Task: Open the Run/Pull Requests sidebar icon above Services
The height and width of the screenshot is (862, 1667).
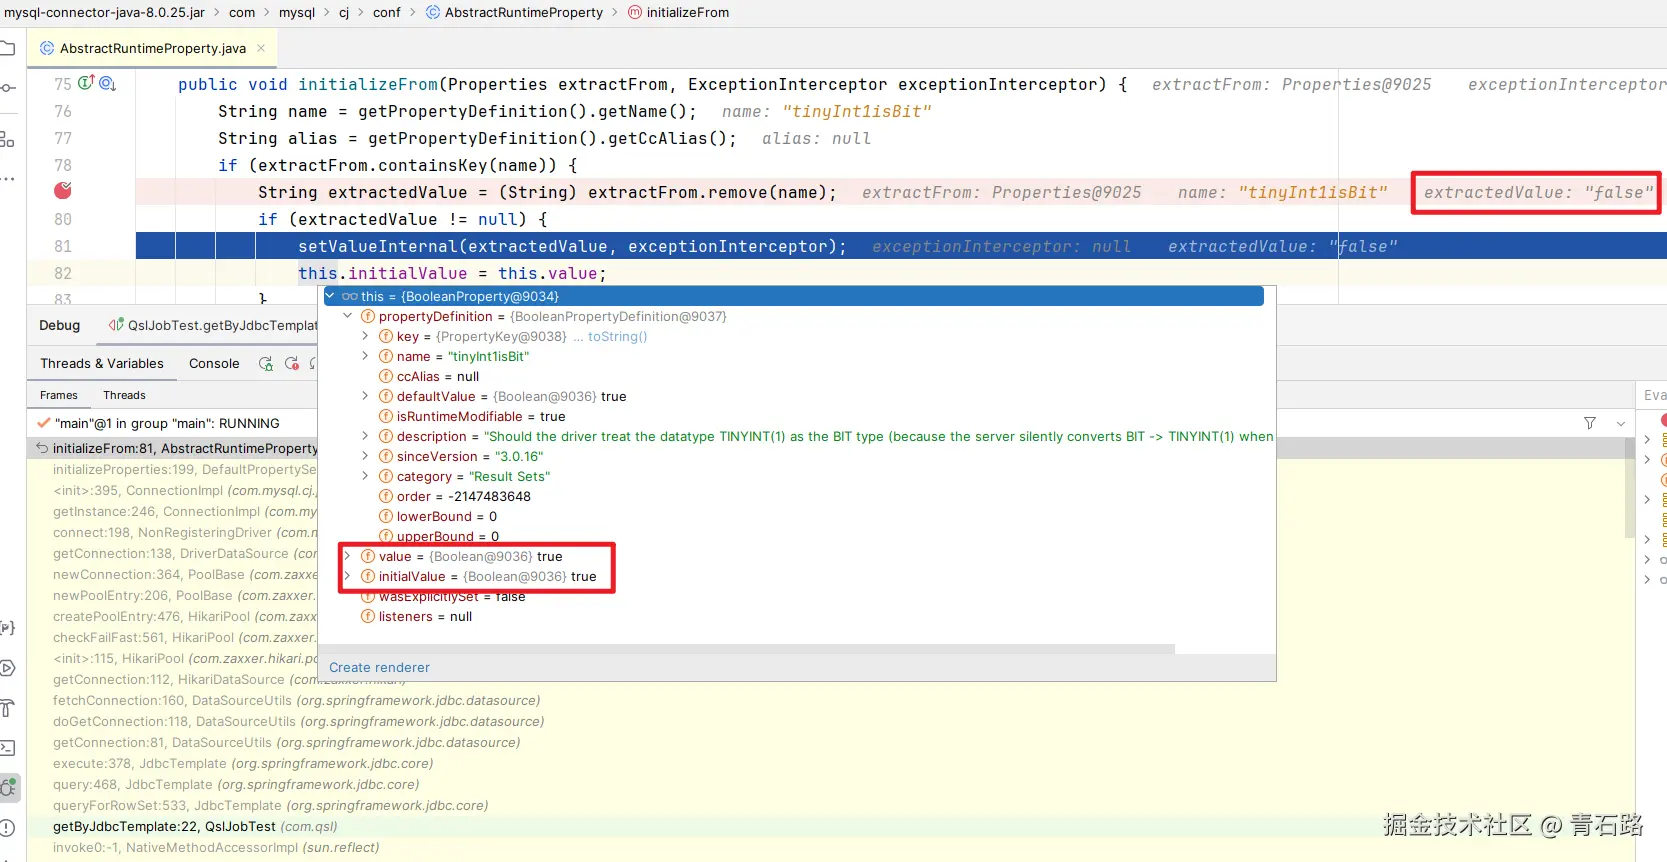Action: click(x=7, y=628)
